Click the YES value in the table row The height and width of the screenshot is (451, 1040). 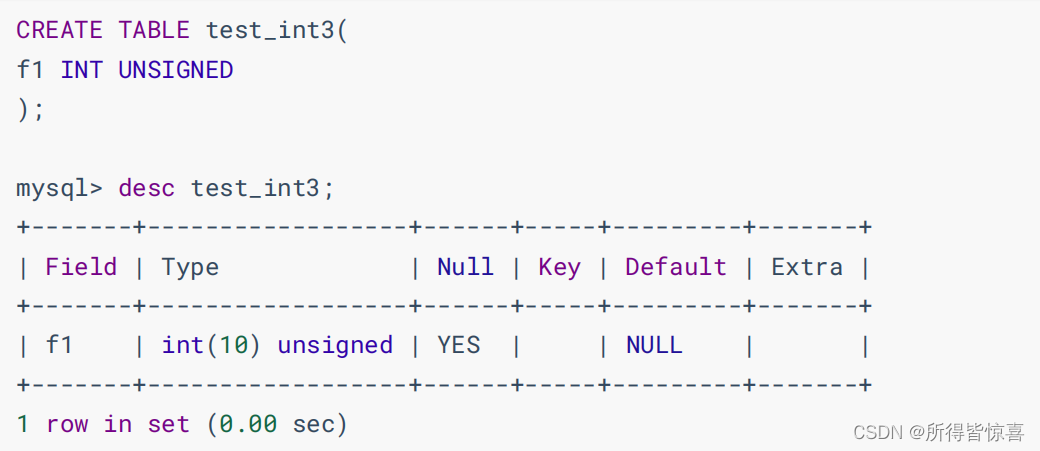click(458, 345)
